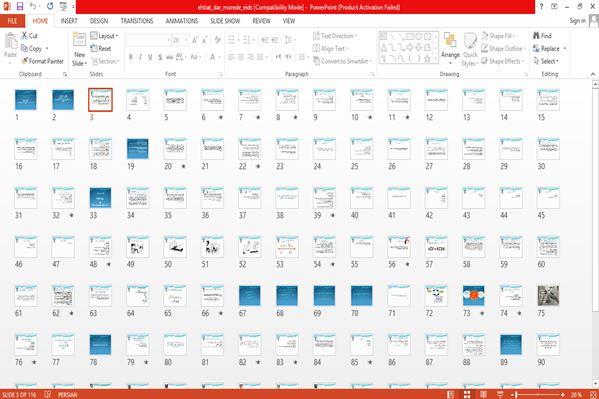The image size is (599, 399).
Task: Switch to Reading View icon
Action: [483, 394]
